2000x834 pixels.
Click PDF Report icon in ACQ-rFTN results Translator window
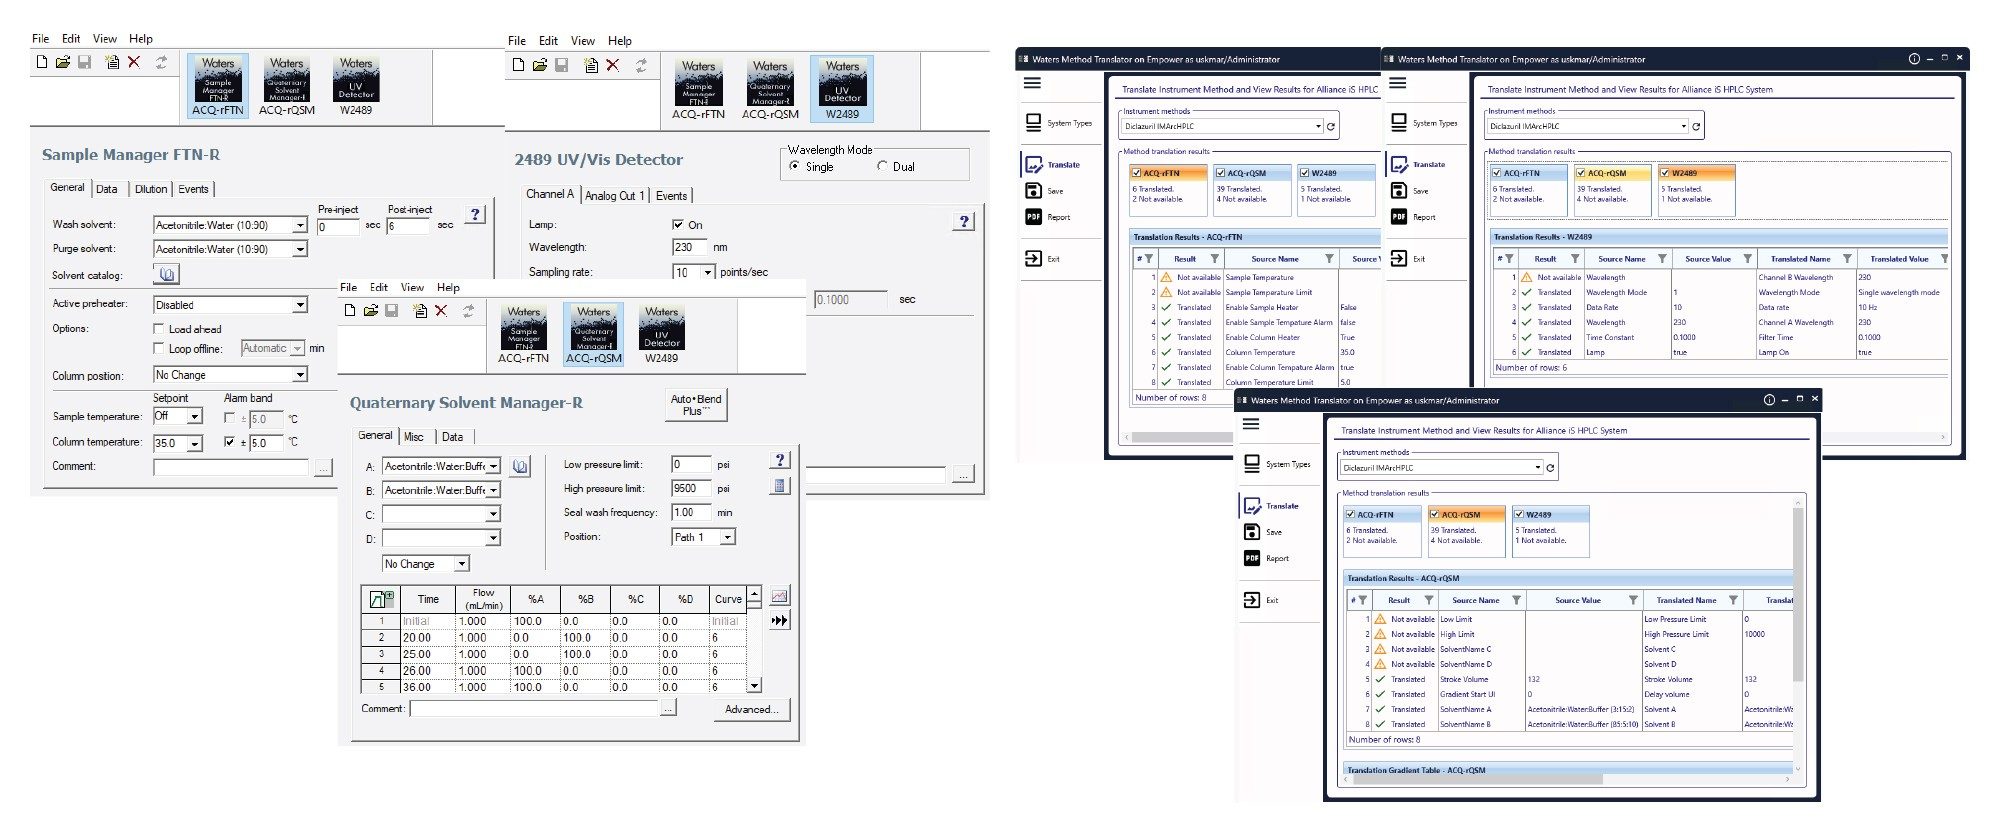pyautogui.click(x=1033, y=216)
